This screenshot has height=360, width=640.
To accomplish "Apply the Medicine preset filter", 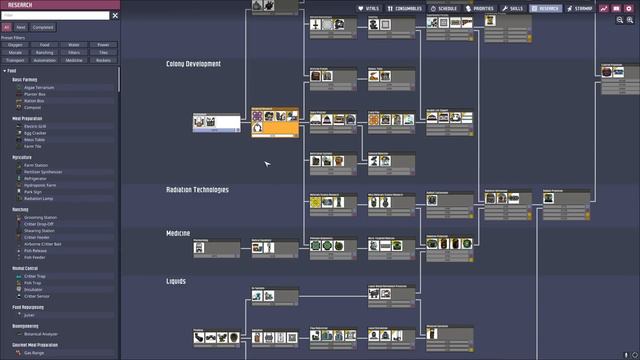I will 74,60.
